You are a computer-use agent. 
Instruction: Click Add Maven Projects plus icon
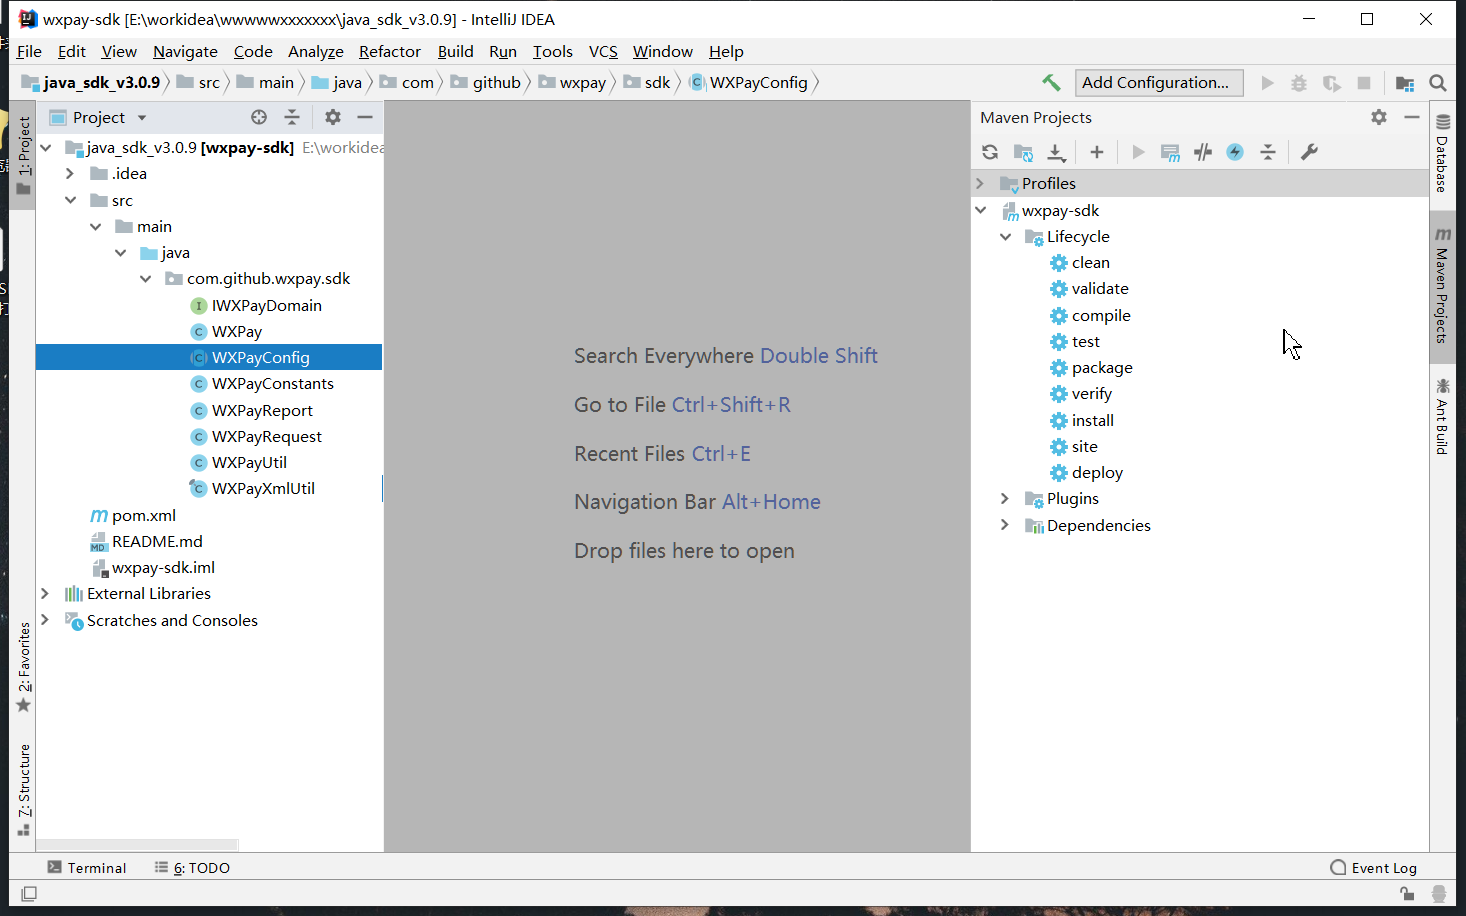[x=1097, y=152]
